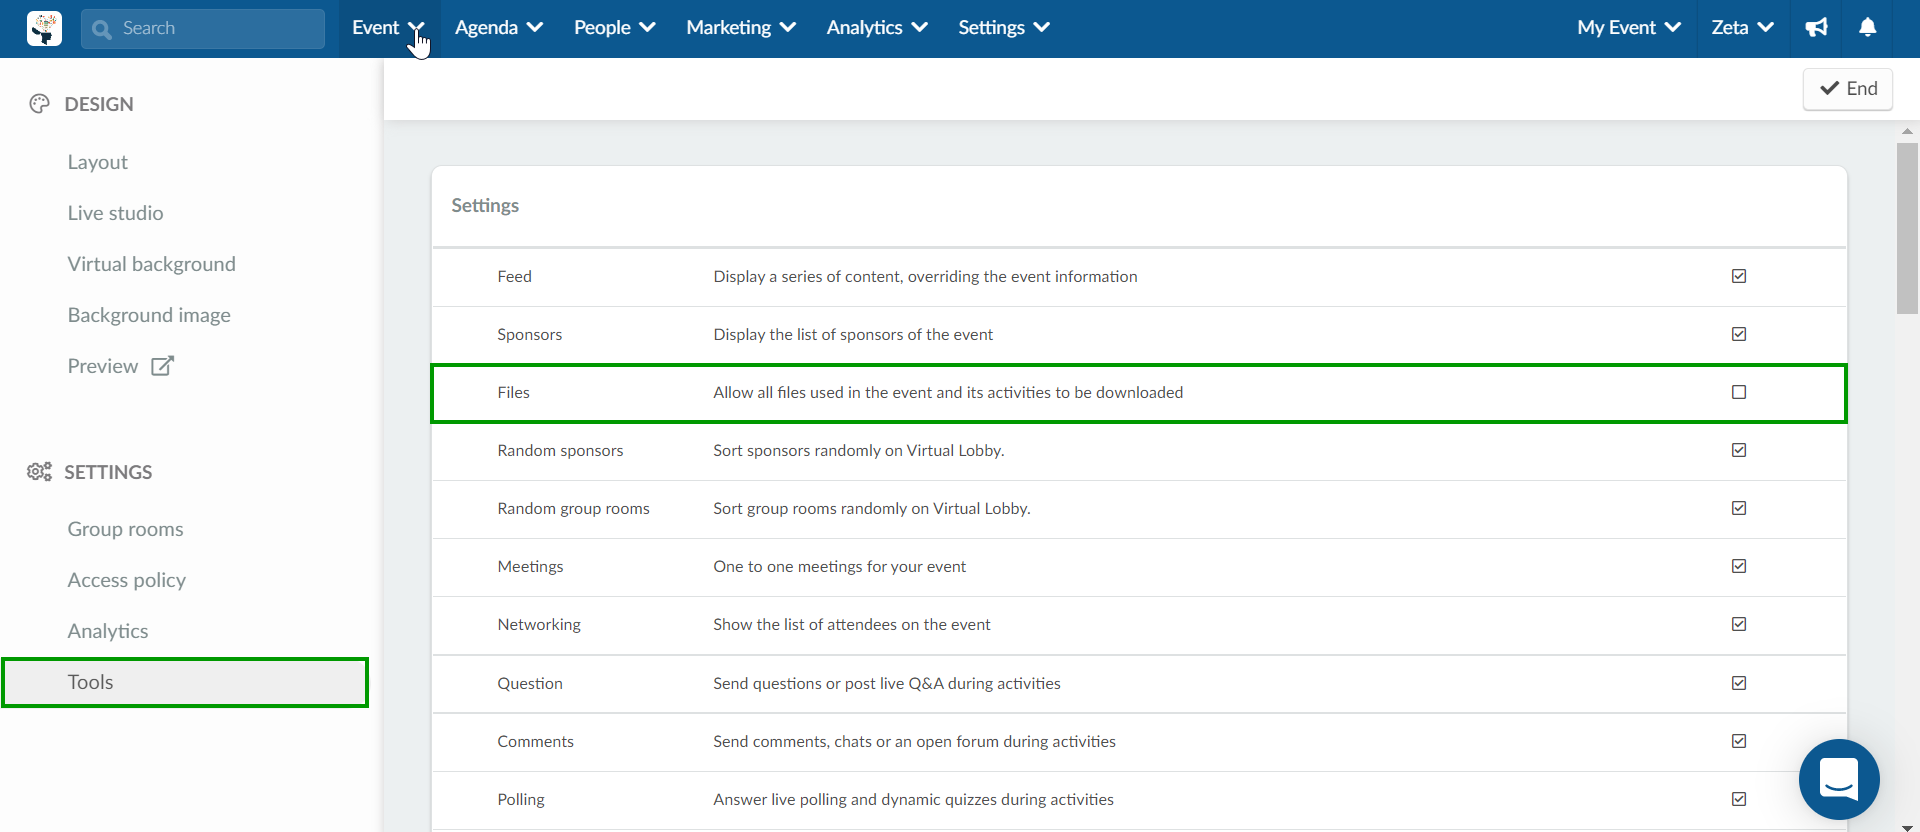Go to Access policy
The height and width of the screenshot is (832, 1920).
[x=127, y=580]
